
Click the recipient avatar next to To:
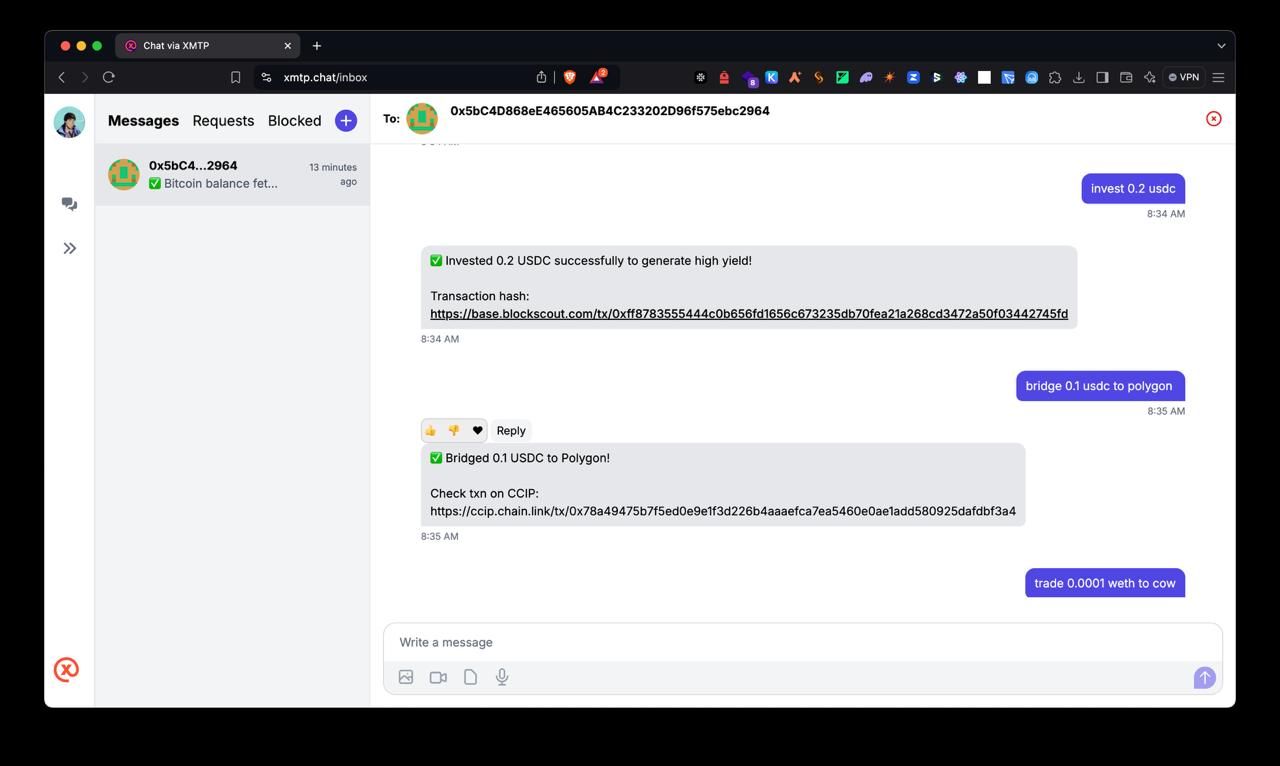click(x=422, y=118)
